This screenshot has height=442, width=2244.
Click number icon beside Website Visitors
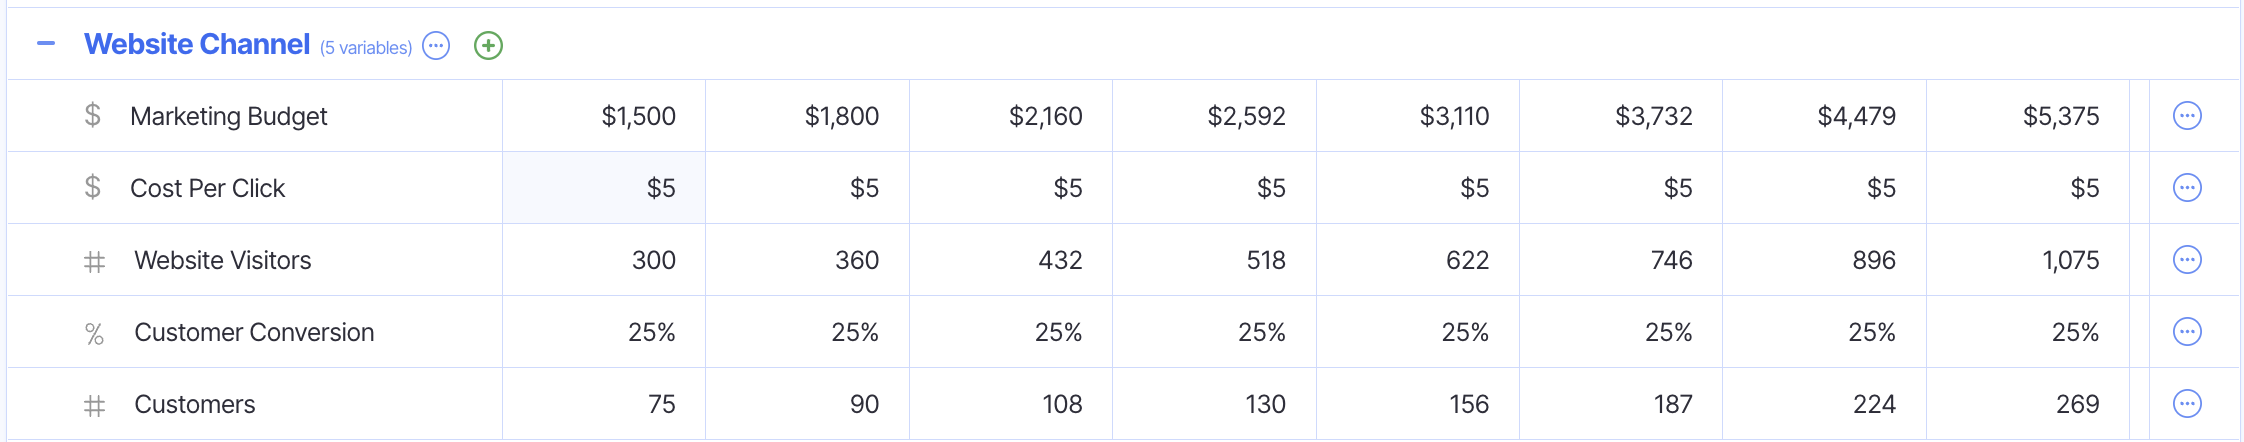click(94, 261)
